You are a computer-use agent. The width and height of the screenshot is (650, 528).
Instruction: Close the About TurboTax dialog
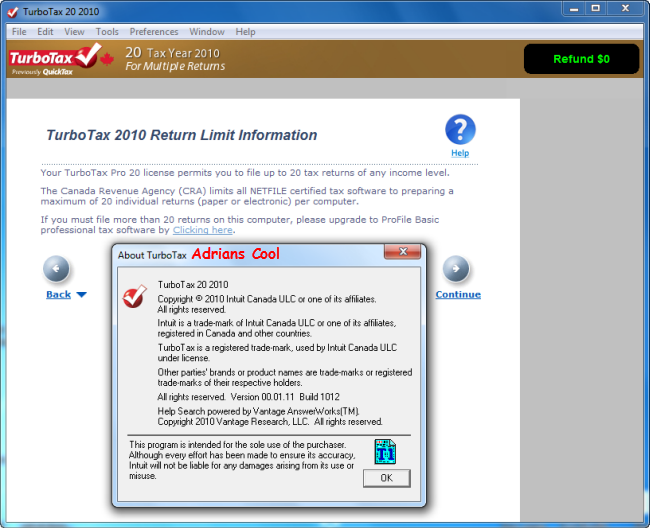pyautogui.click(x=403, y=252)
